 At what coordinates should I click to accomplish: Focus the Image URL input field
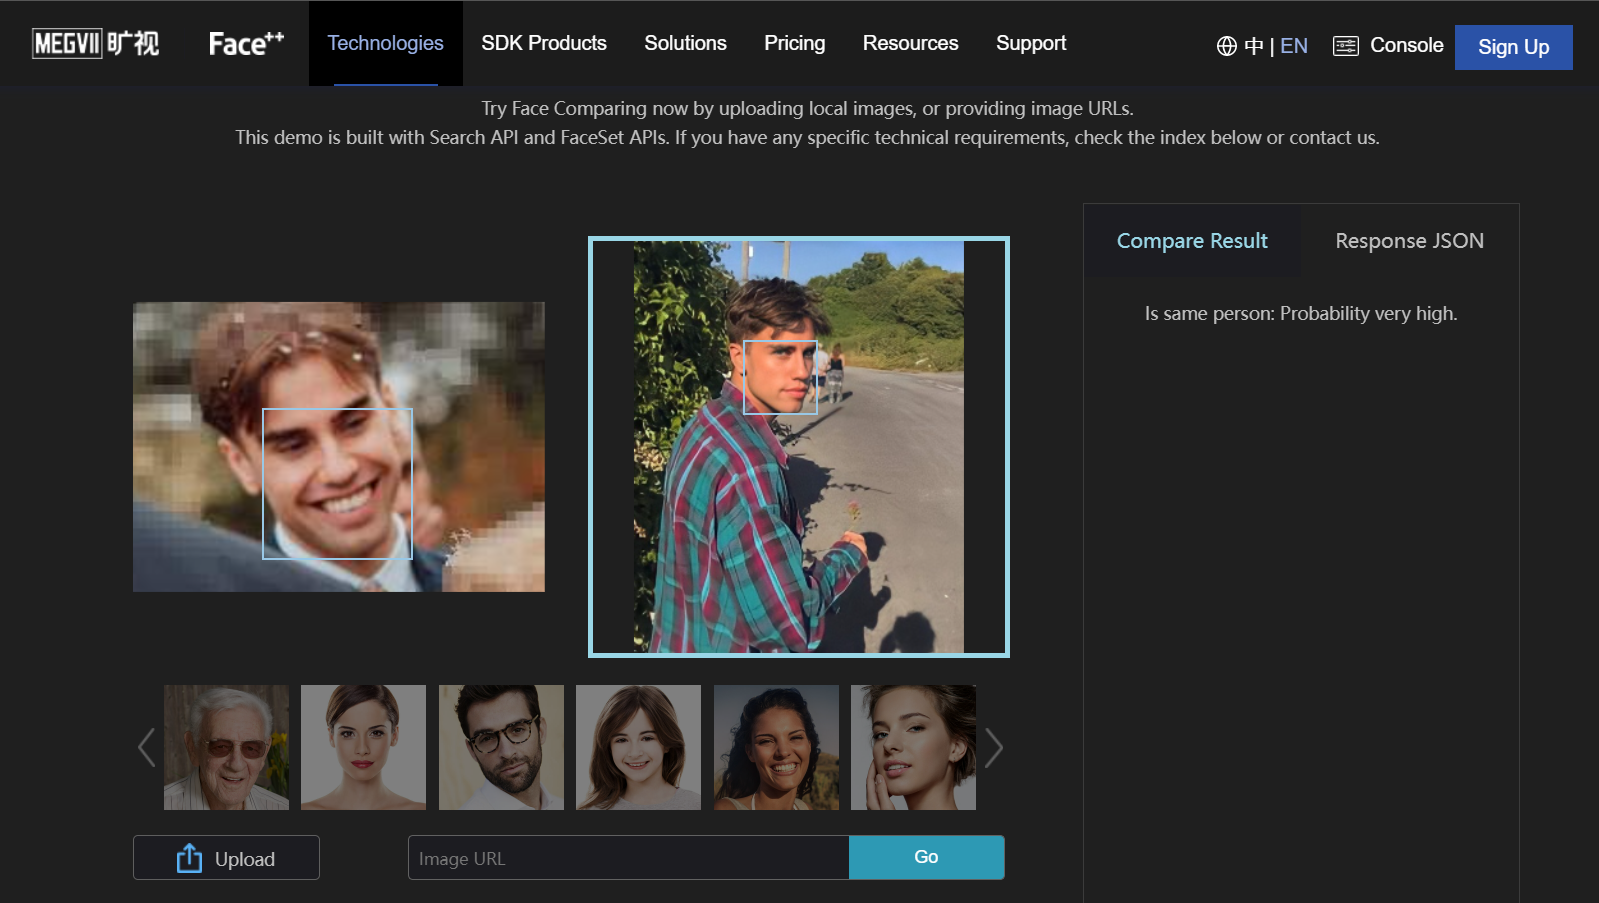coord(628,858)
